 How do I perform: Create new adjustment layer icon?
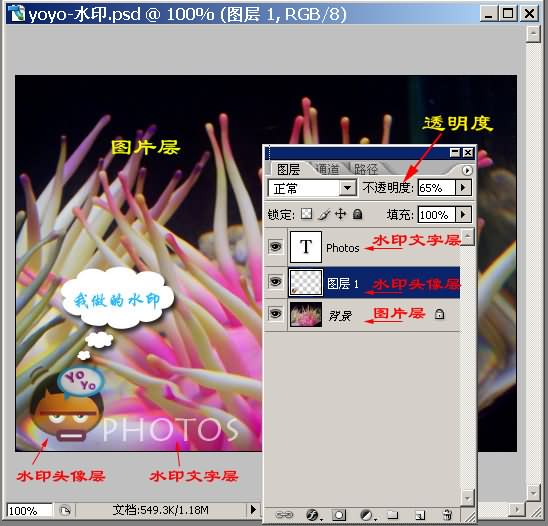367,515
